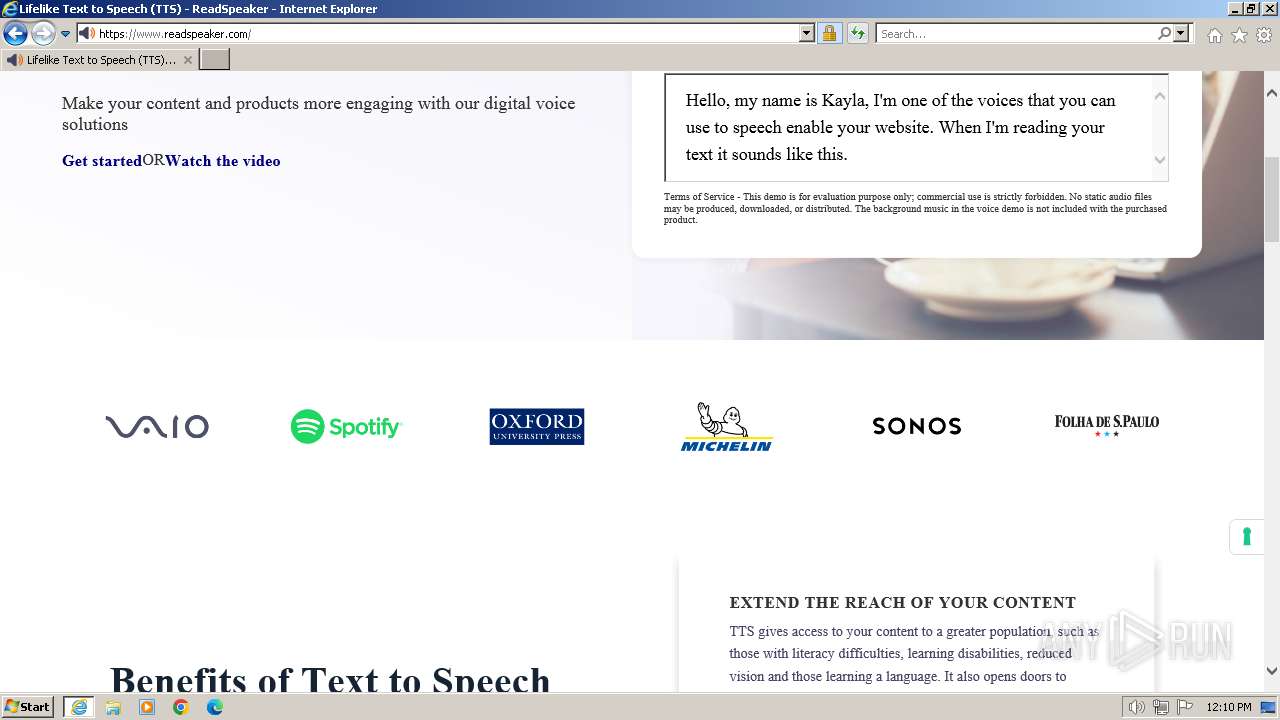
Task: Open the Windows Start menu
Action: [27, 707]
